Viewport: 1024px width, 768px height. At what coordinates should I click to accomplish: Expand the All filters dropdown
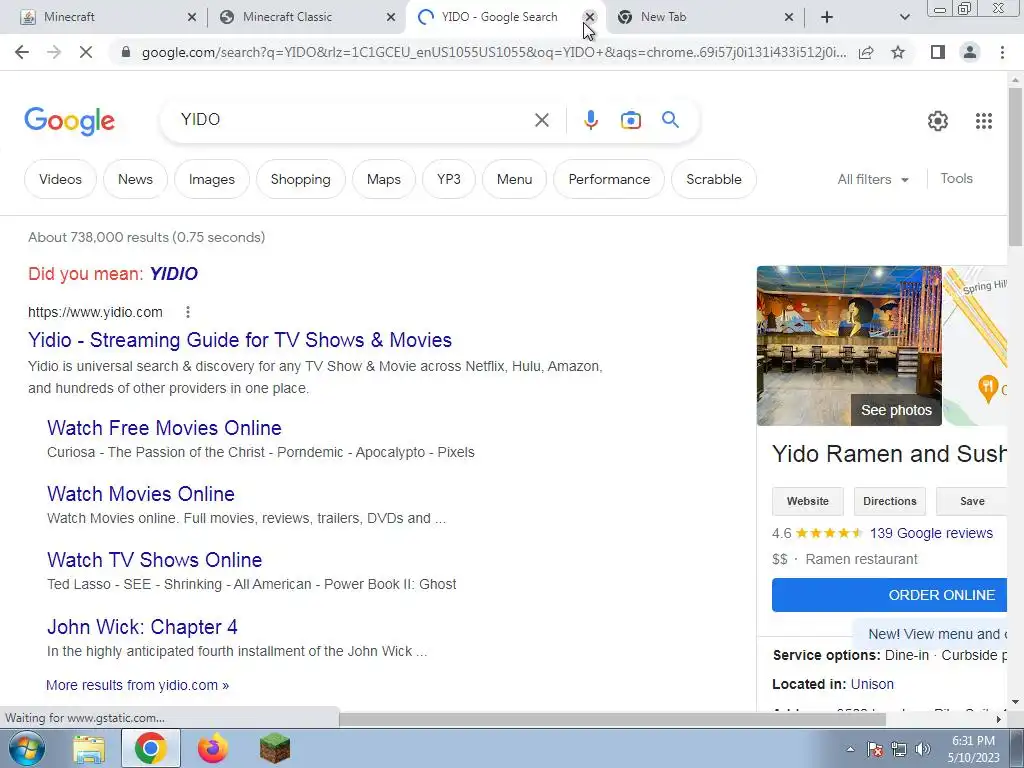pos(872,179)
